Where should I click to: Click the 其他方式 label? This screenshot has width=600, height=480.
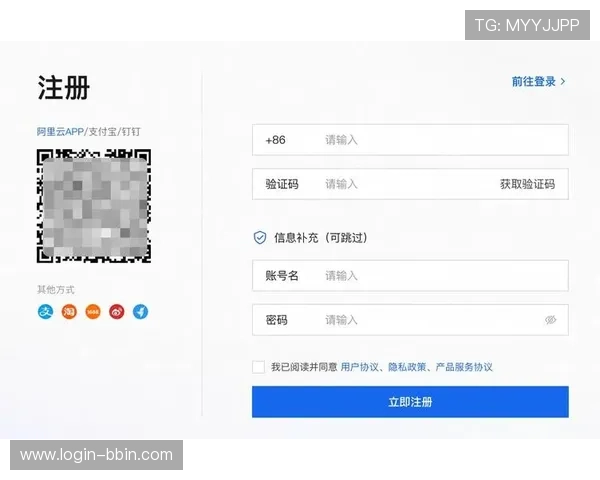(x=56, y=289)
